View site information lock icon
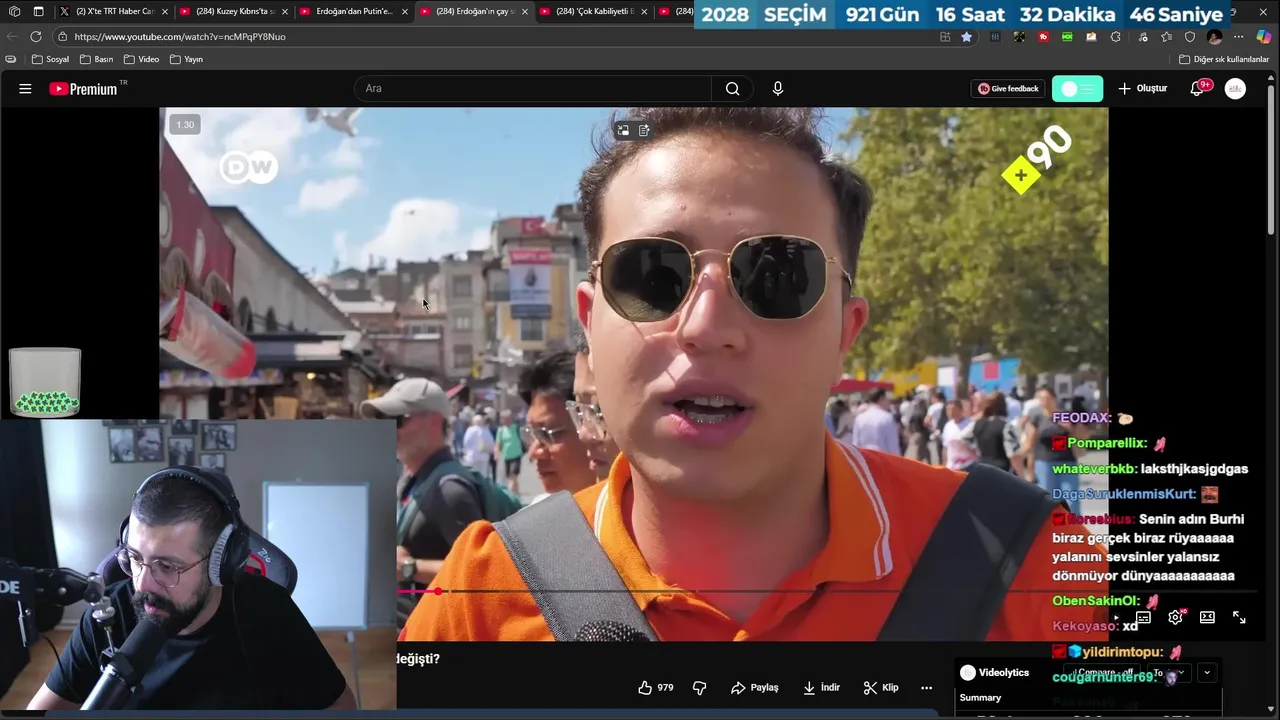The image size is (1280, 720). 62,36
